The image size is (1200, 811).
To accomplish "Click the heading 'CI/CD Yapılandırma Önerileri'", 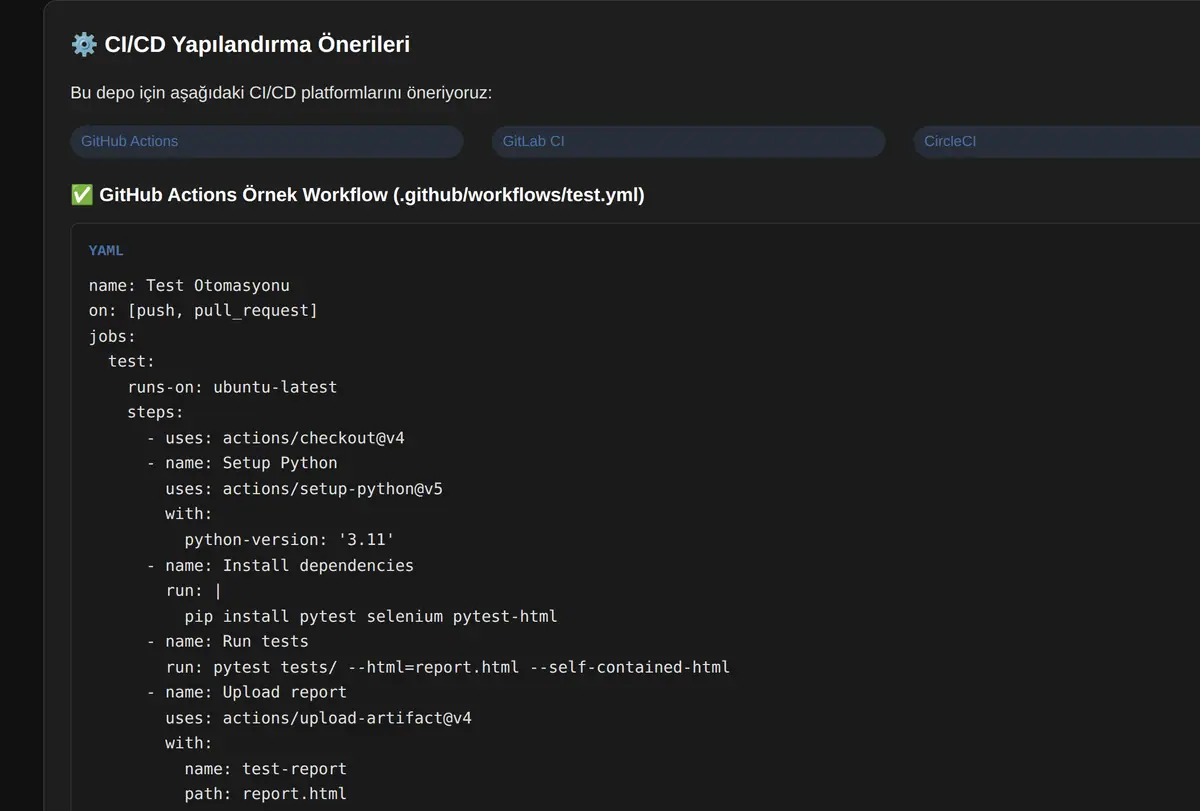I will [257, 45].
